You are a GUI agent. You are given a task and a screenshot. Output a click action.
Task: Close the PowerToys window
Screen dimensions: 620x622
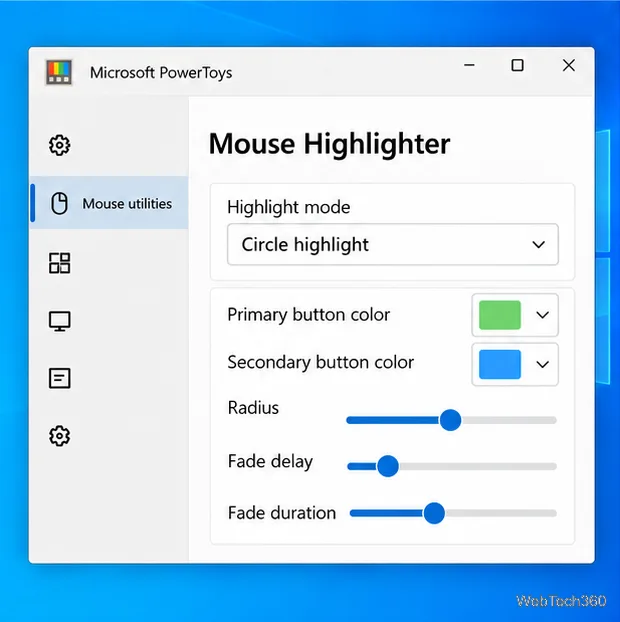coord(569,65)
